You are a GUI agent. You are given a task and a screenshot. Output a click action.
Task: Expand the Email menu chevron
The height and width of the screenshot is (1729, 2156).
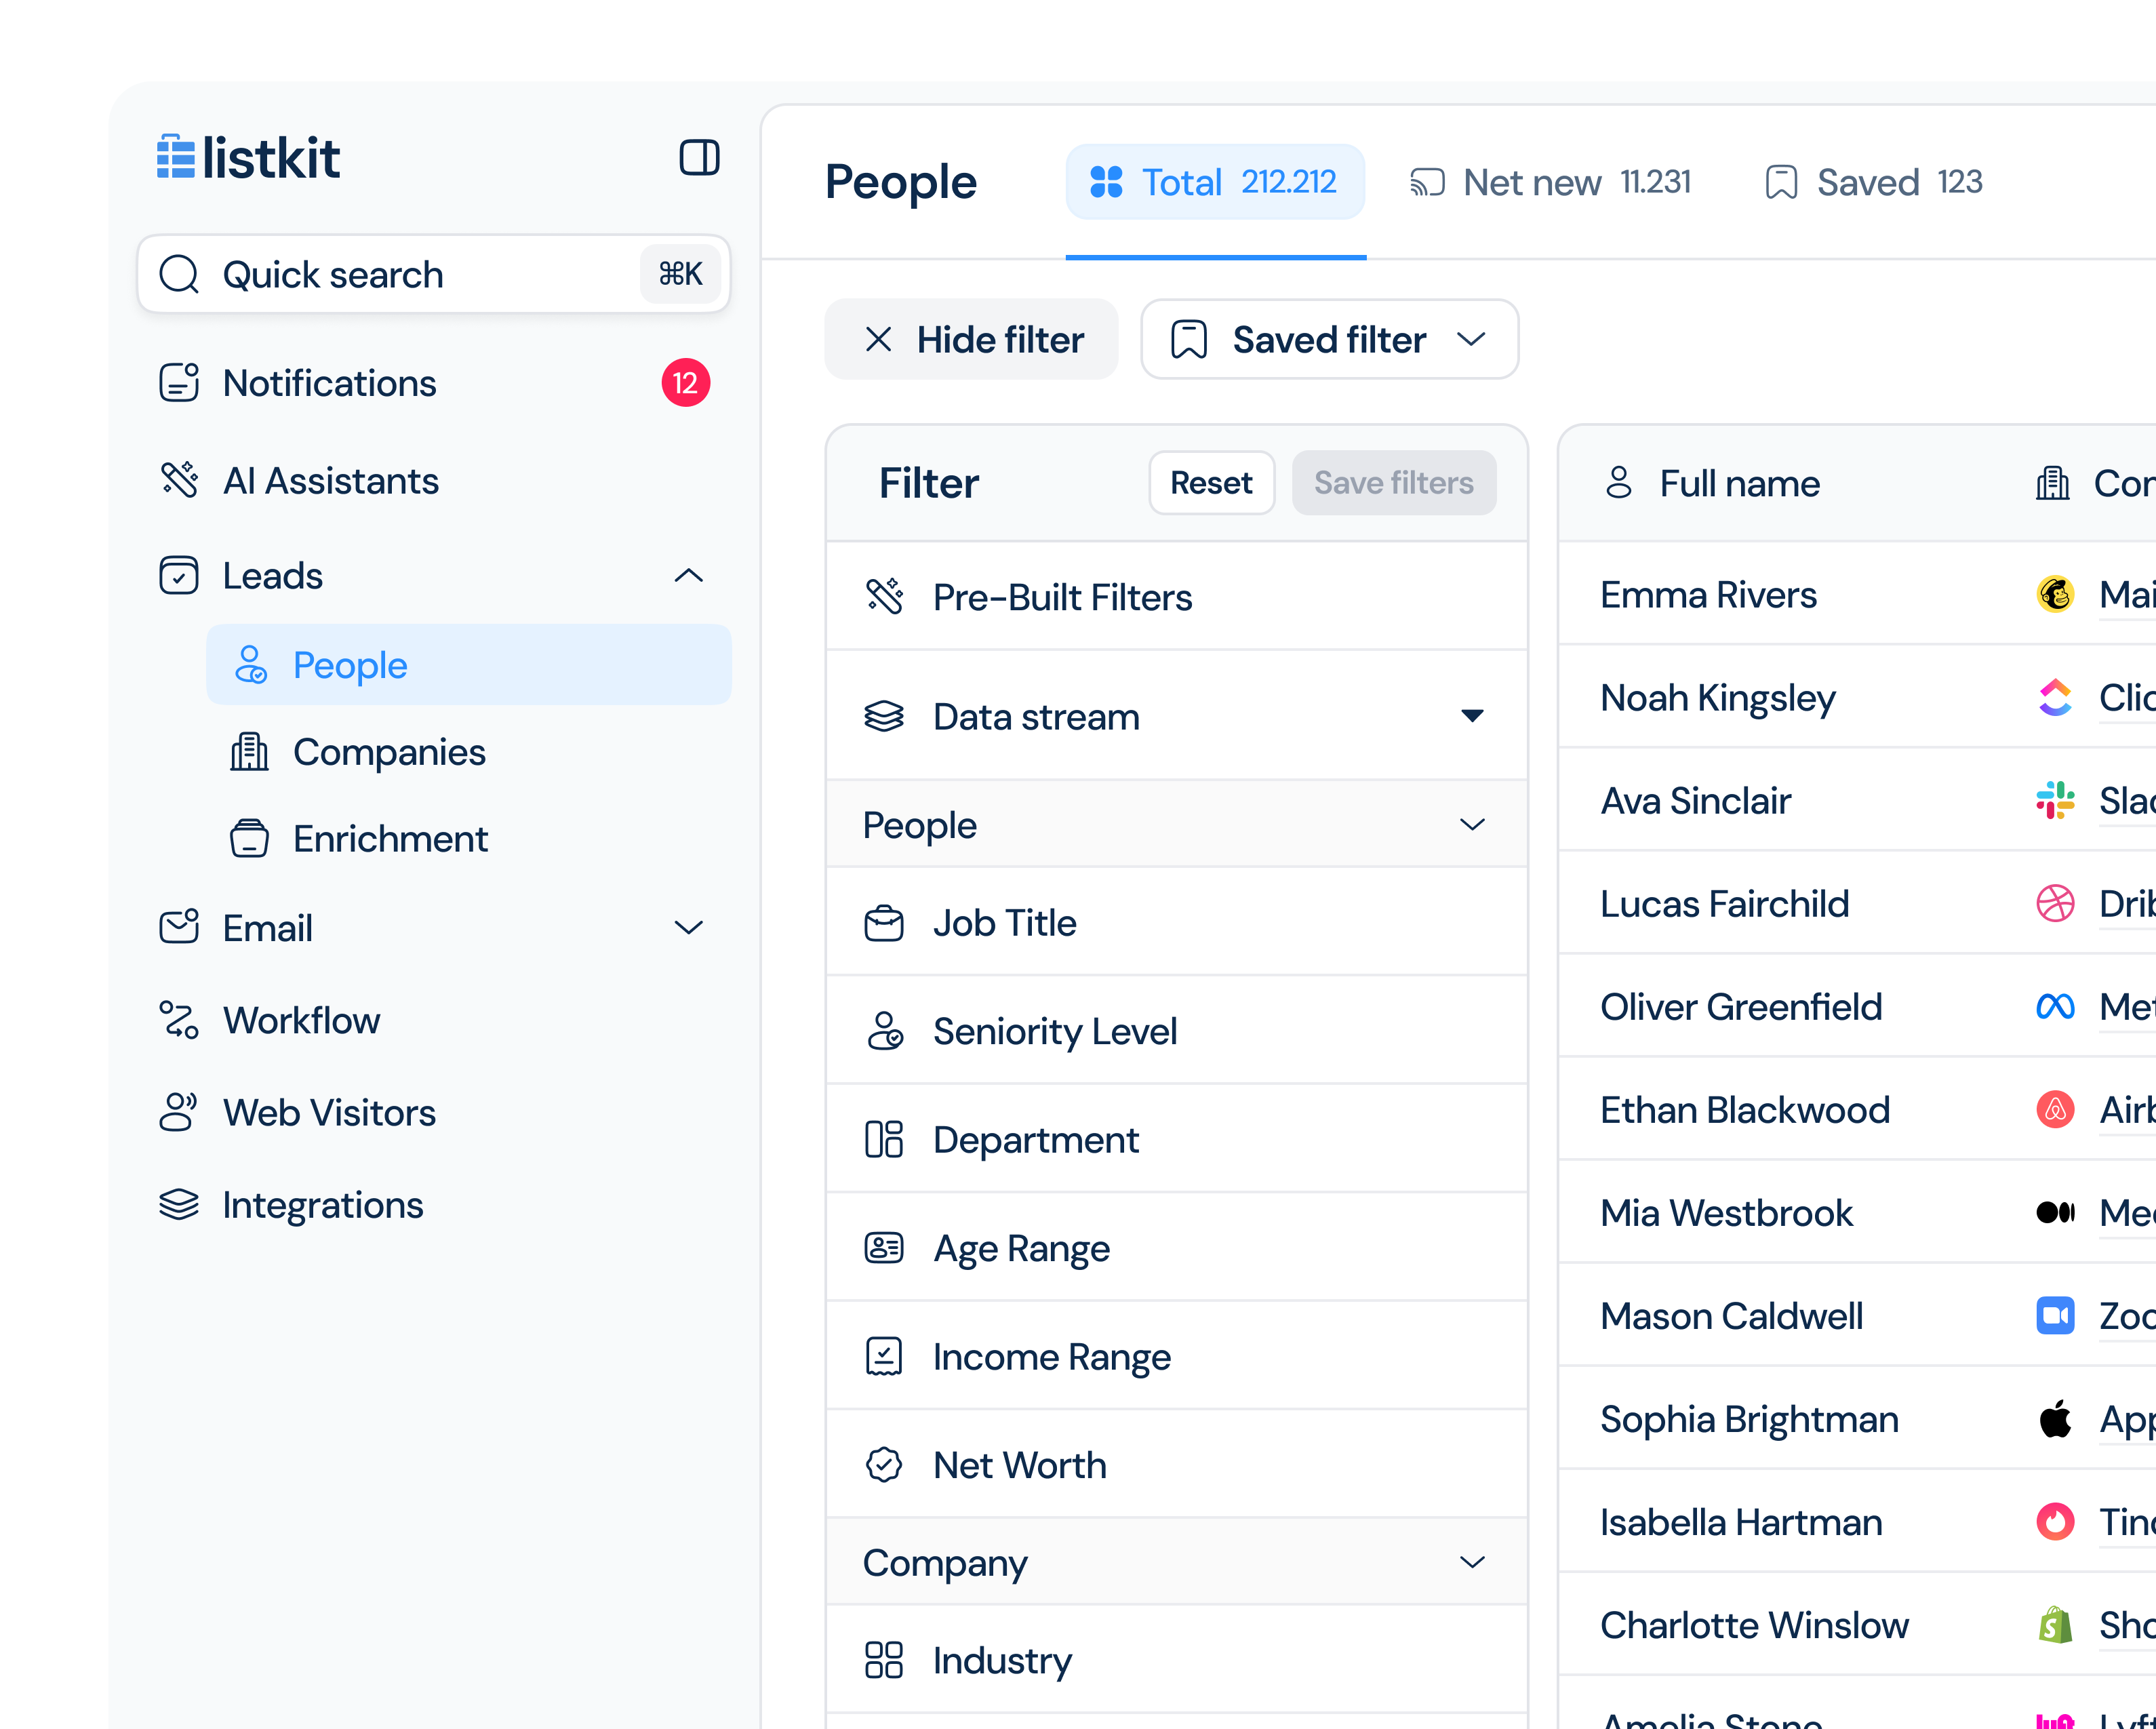[x=689, y=928]
